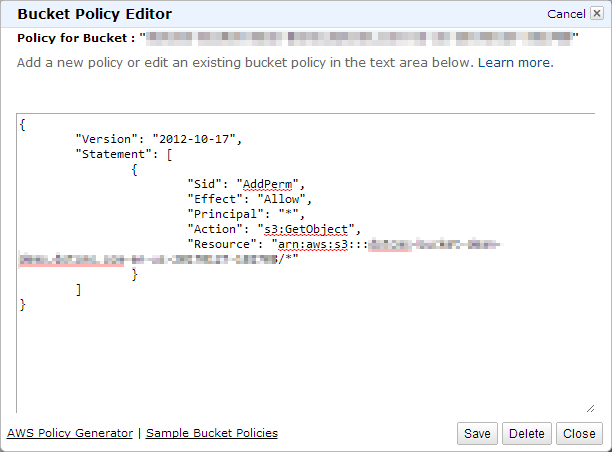The image size is (612, 452).
Task: Open the Learn more link
Action: (515, 62)
